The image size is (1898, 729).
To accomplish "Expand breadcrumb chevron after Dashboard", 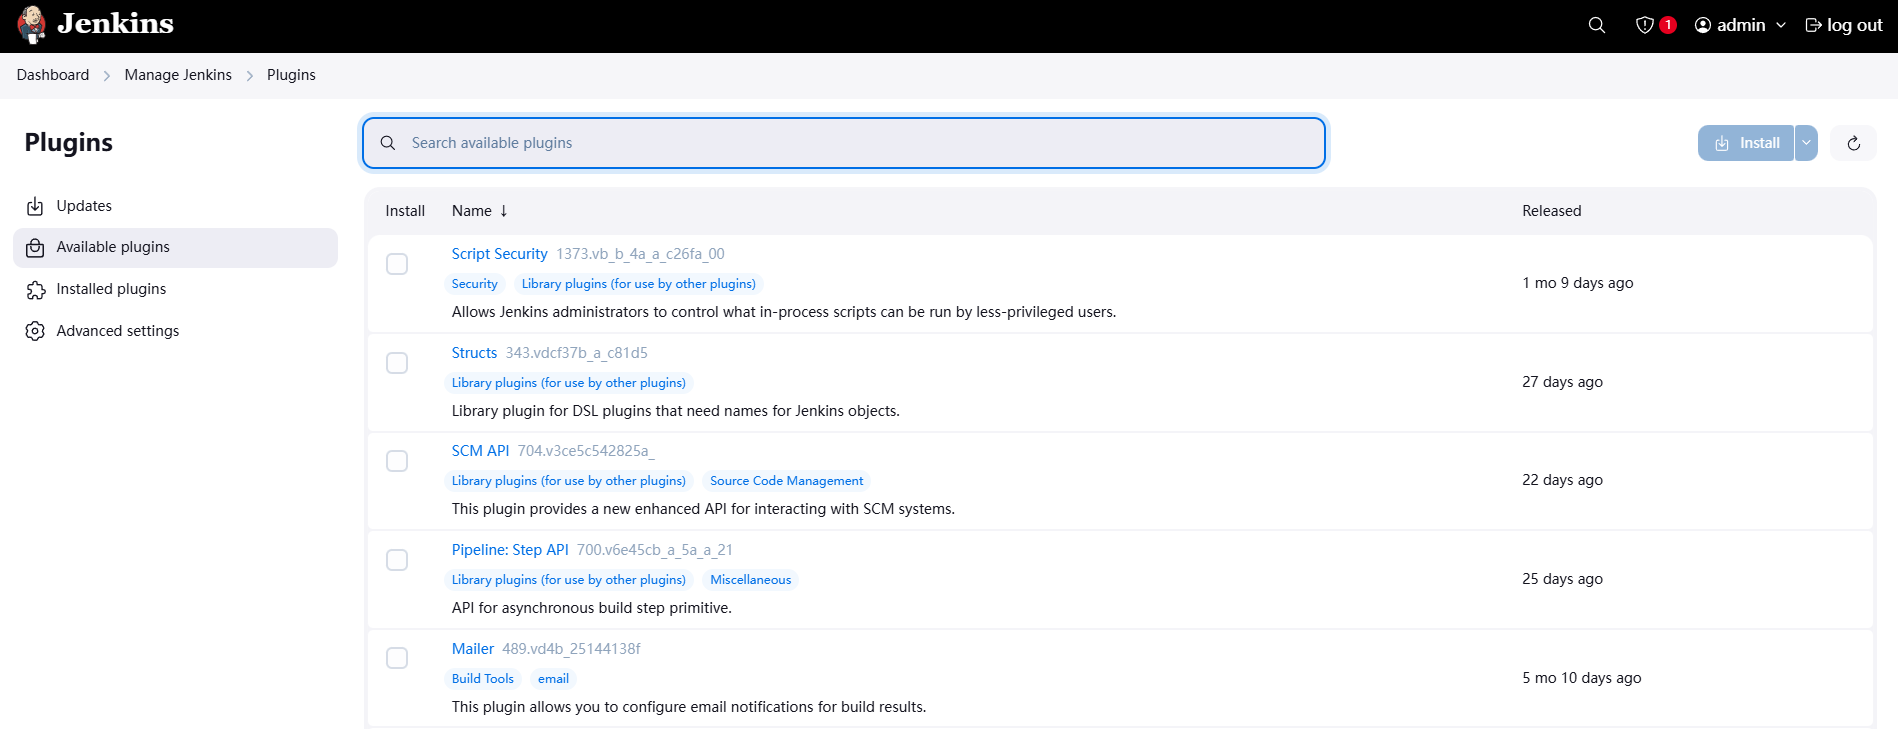I will [x=107, y=75].
